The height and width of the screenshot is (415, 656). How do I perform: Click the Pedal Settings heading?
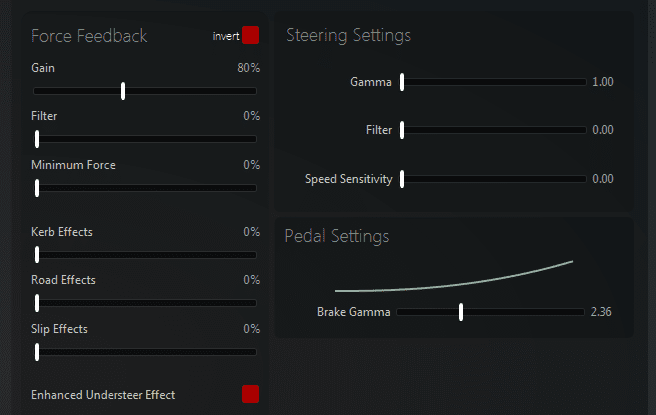[x=337, y=237]
